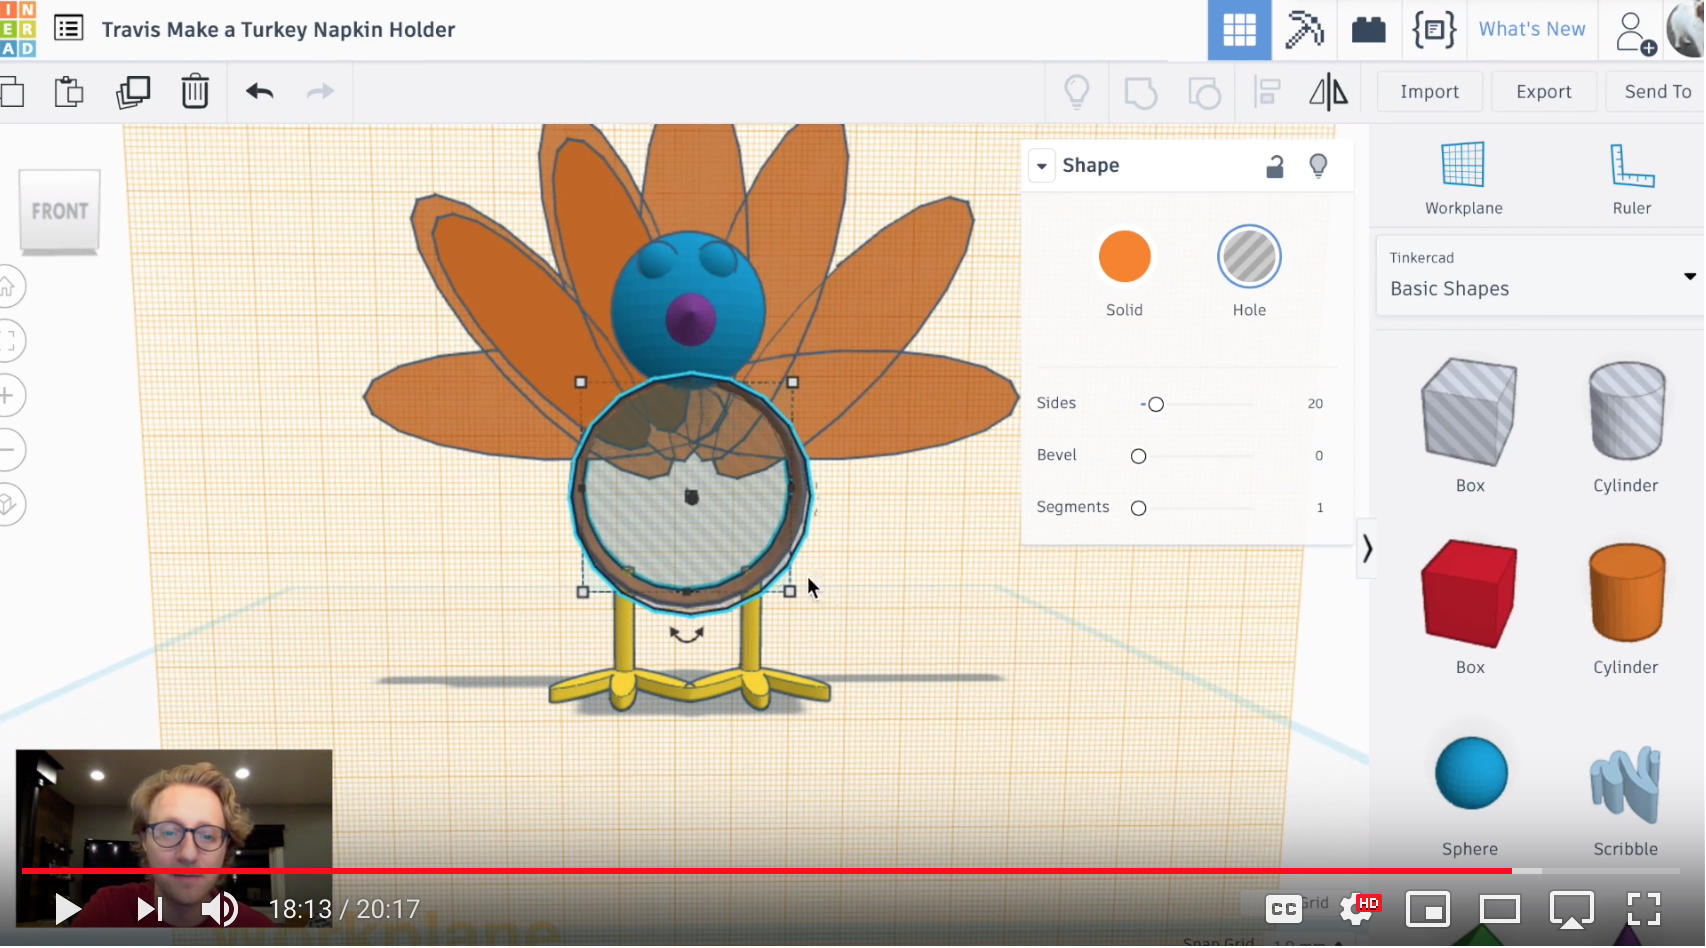The image size is (1706, 948).
Task: Open the Tinkercad dashboard list icon
Action: (x=68, y=28)
